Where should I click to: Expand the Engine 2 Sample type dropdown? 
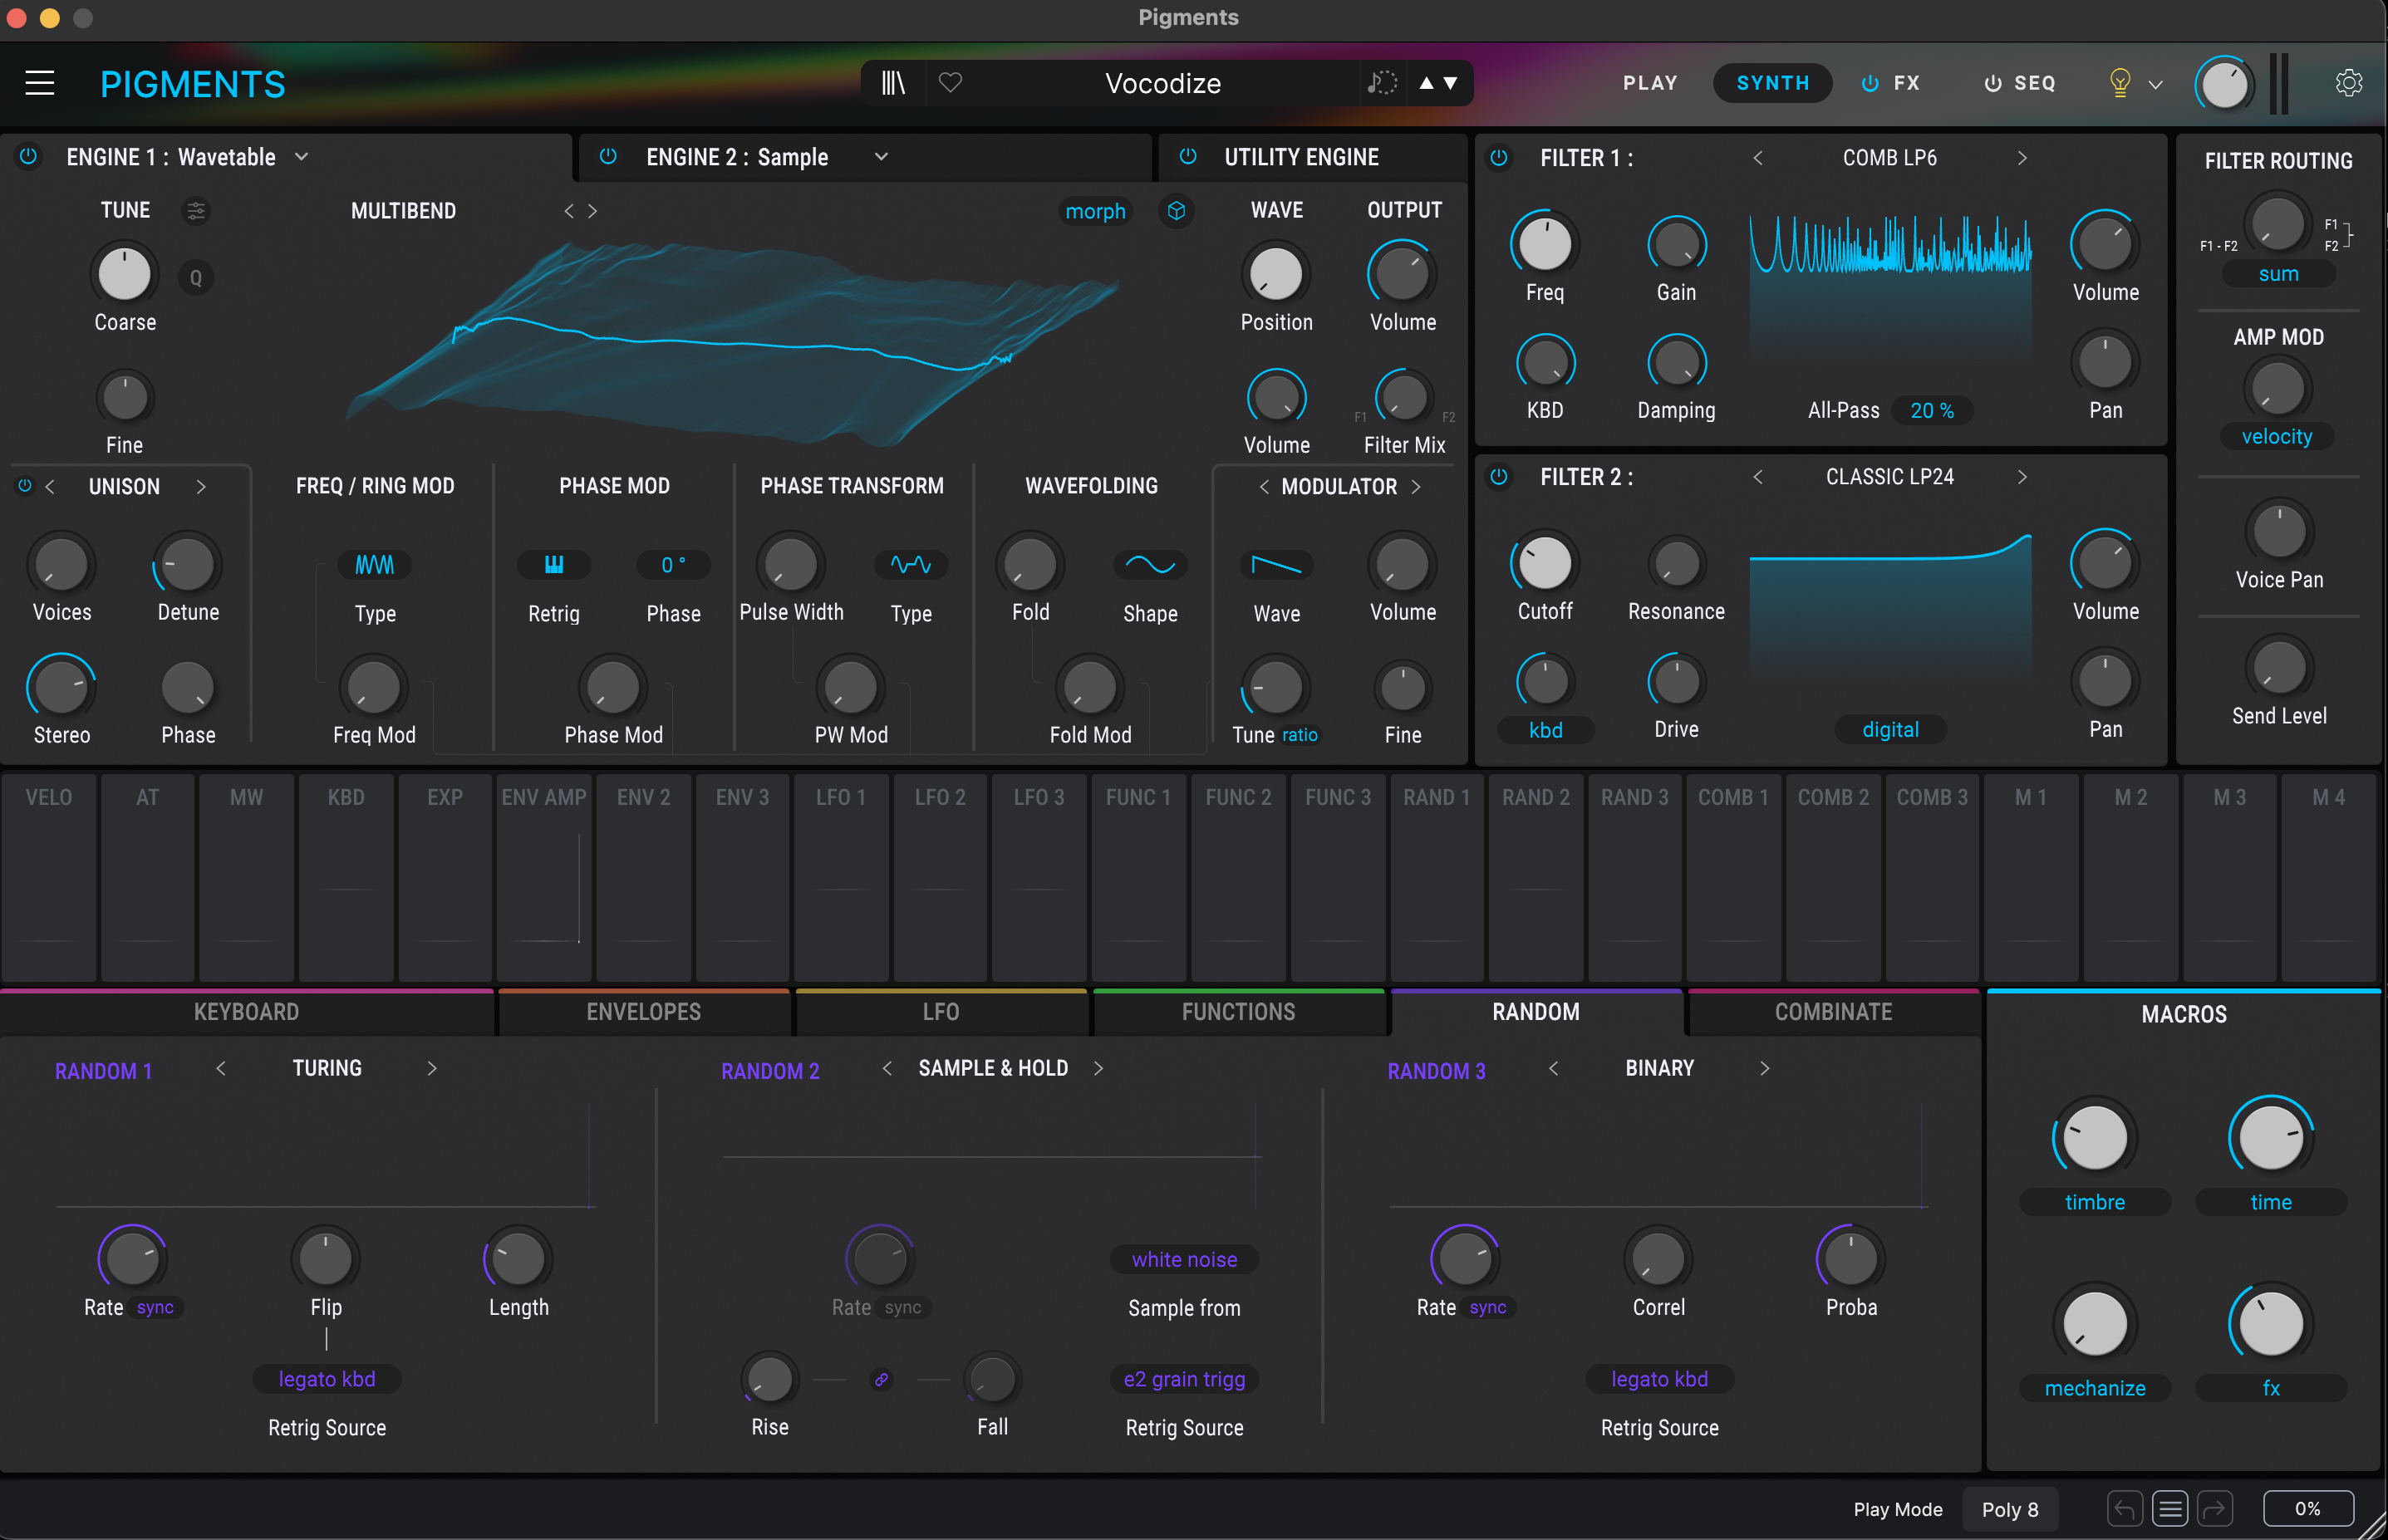[881, 157]
